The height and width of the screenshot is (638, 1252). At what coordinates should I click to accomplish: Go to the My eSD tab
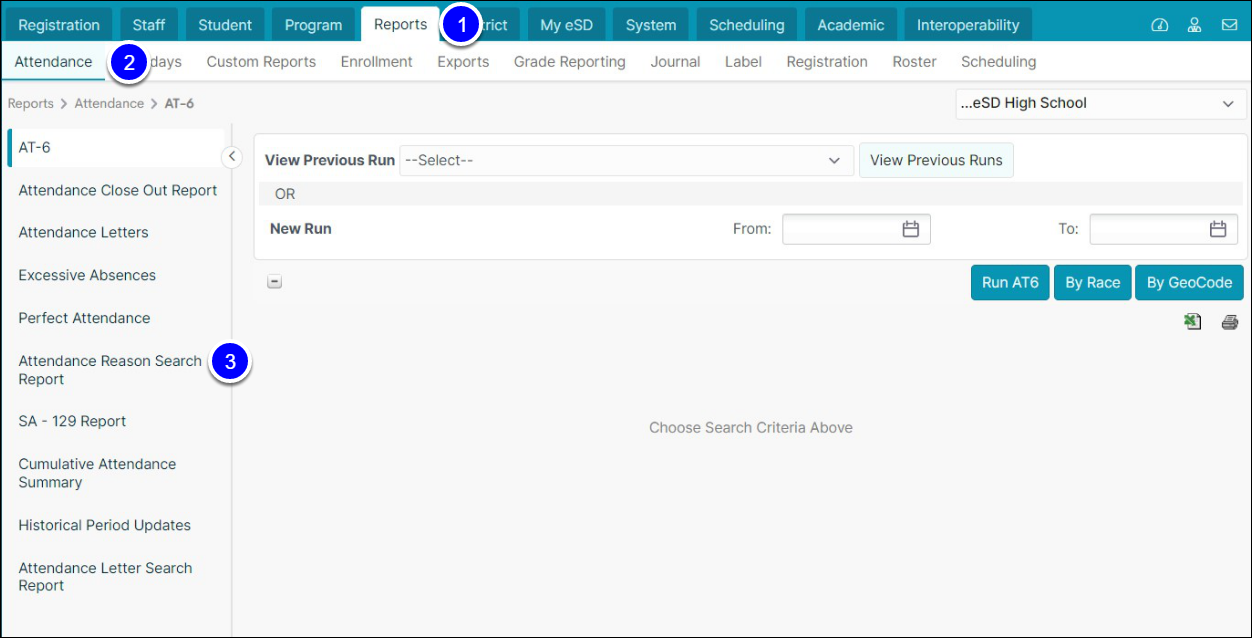click(x=566, y=25)
